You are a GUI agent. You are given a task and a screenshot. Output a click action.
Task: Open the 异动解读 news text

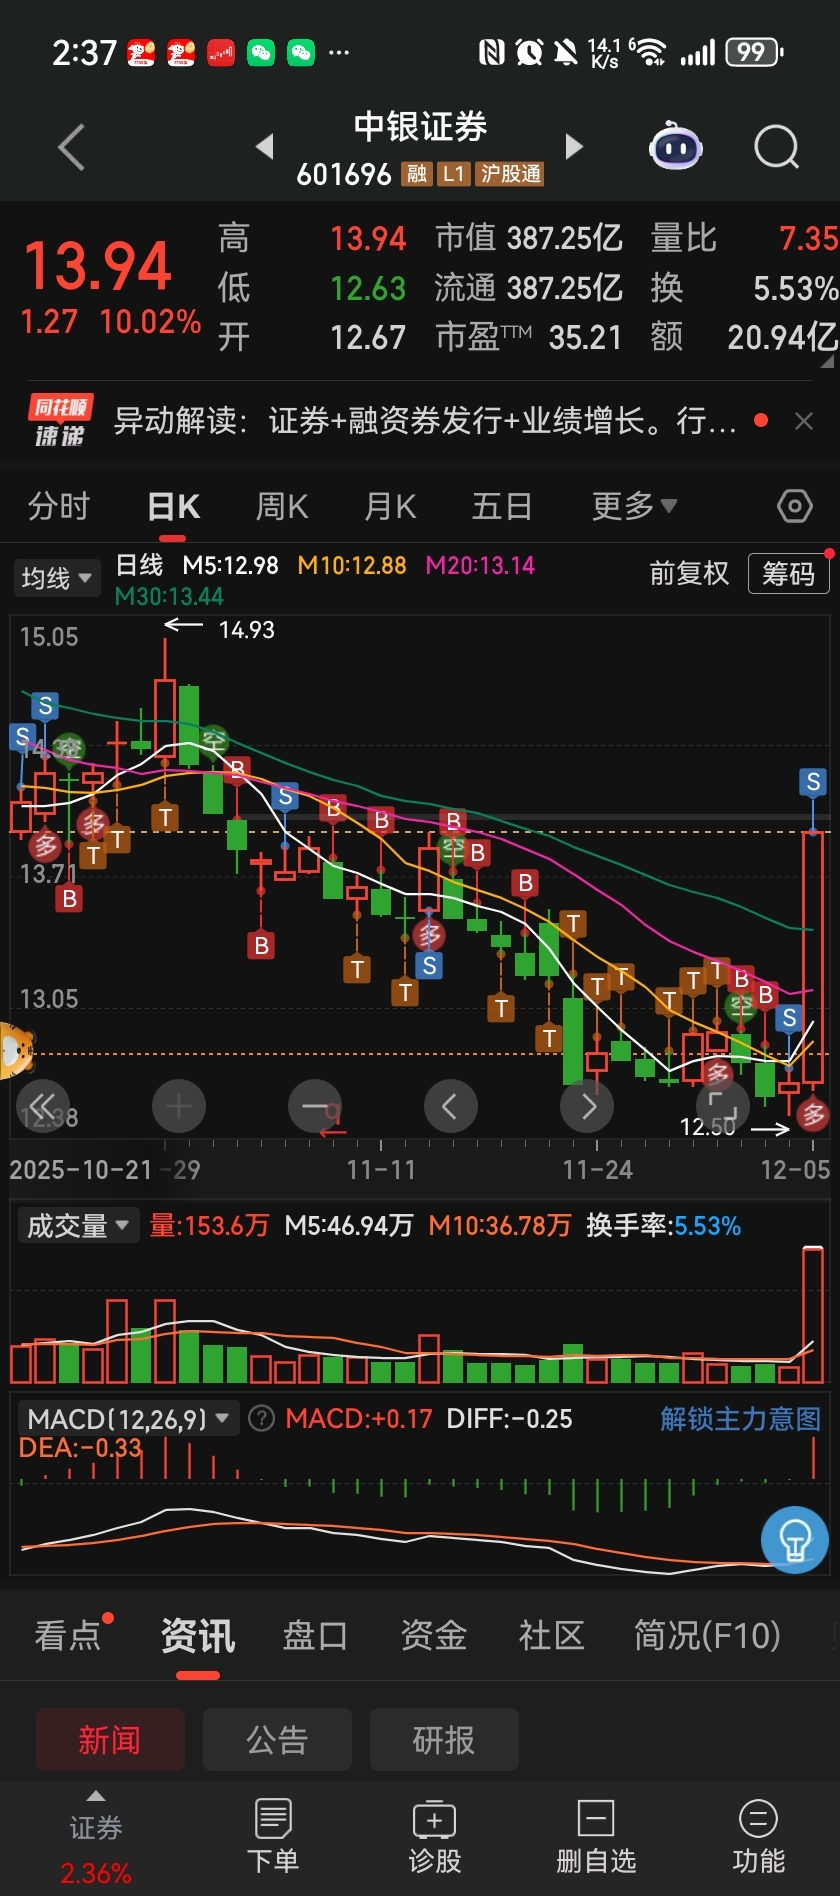tap(425, 421)
